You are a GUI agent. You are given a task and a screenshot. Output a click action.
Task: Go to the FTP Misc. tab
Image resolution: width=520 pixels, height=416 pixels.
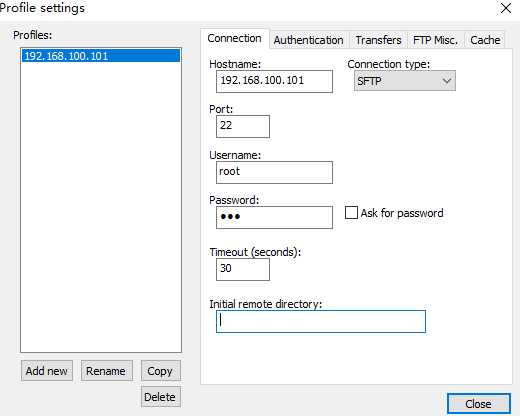(x=435, y=40)
